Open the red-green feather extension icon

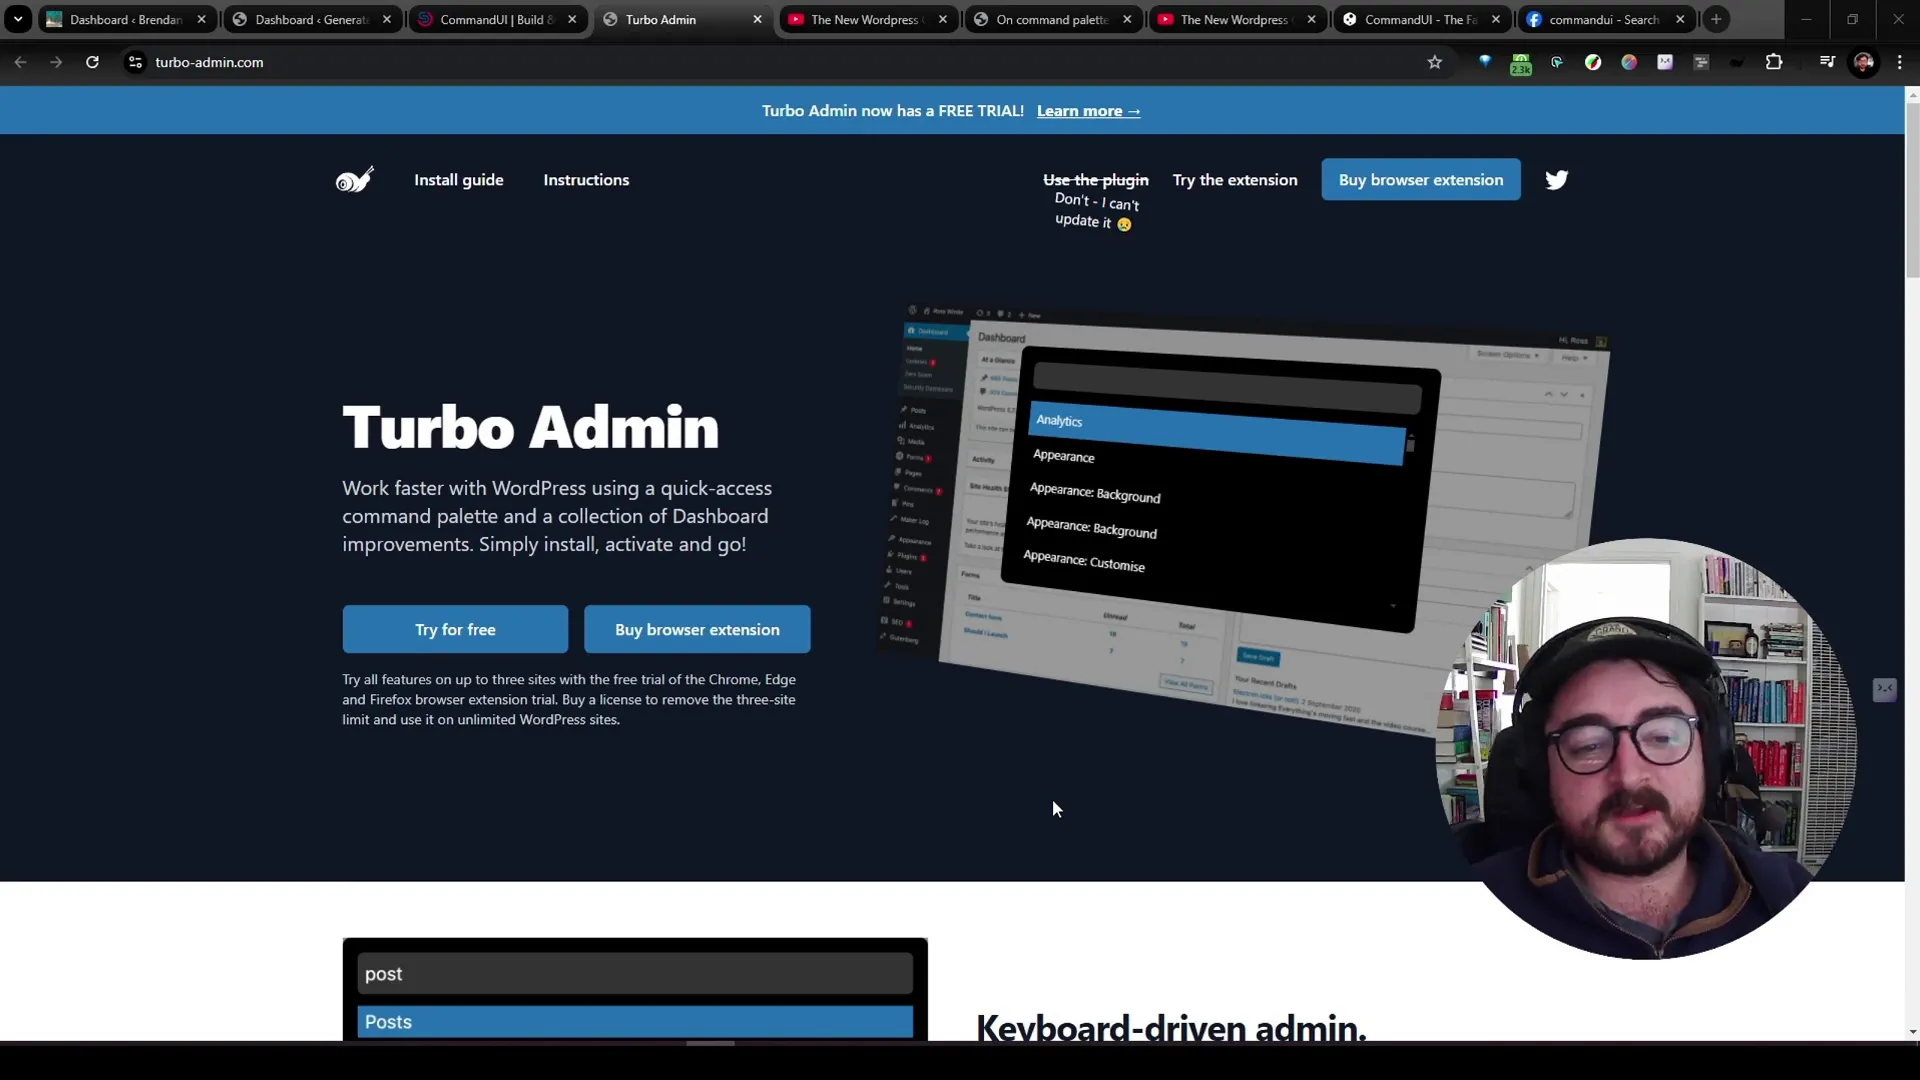1593,62
